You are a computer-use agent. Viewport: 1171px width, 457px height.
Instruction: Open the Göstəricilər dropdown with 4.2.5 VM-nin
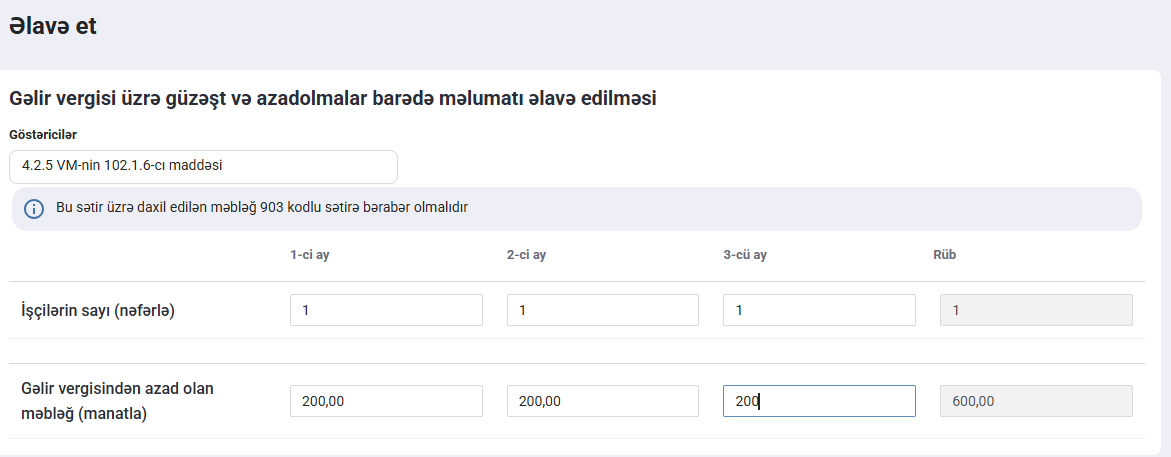click(x=203, y=167)
